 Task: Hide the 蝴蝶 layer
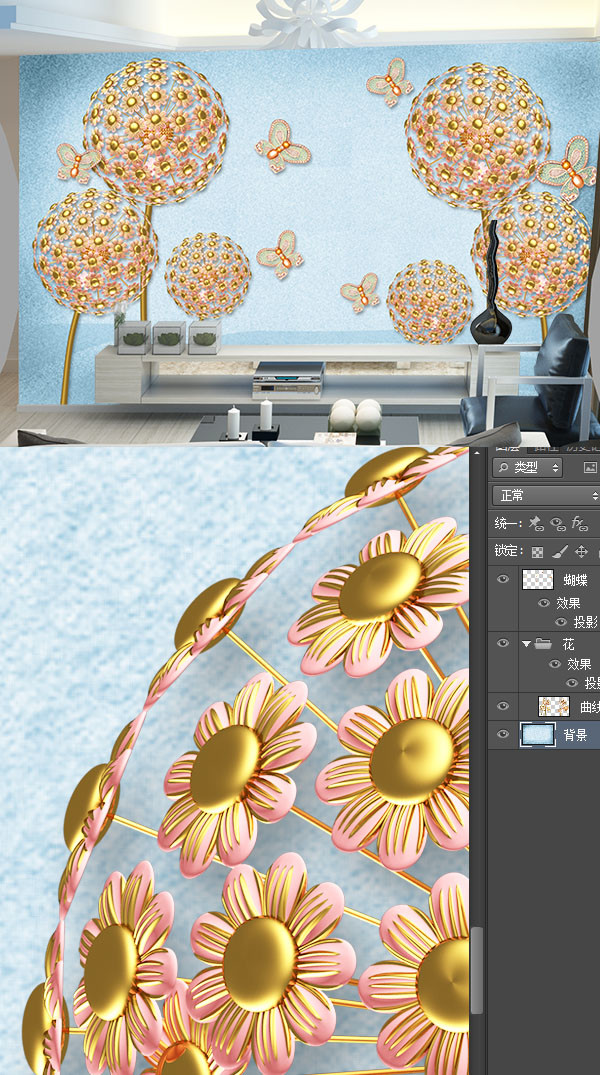pyautogui.click(x=503, y=579)
